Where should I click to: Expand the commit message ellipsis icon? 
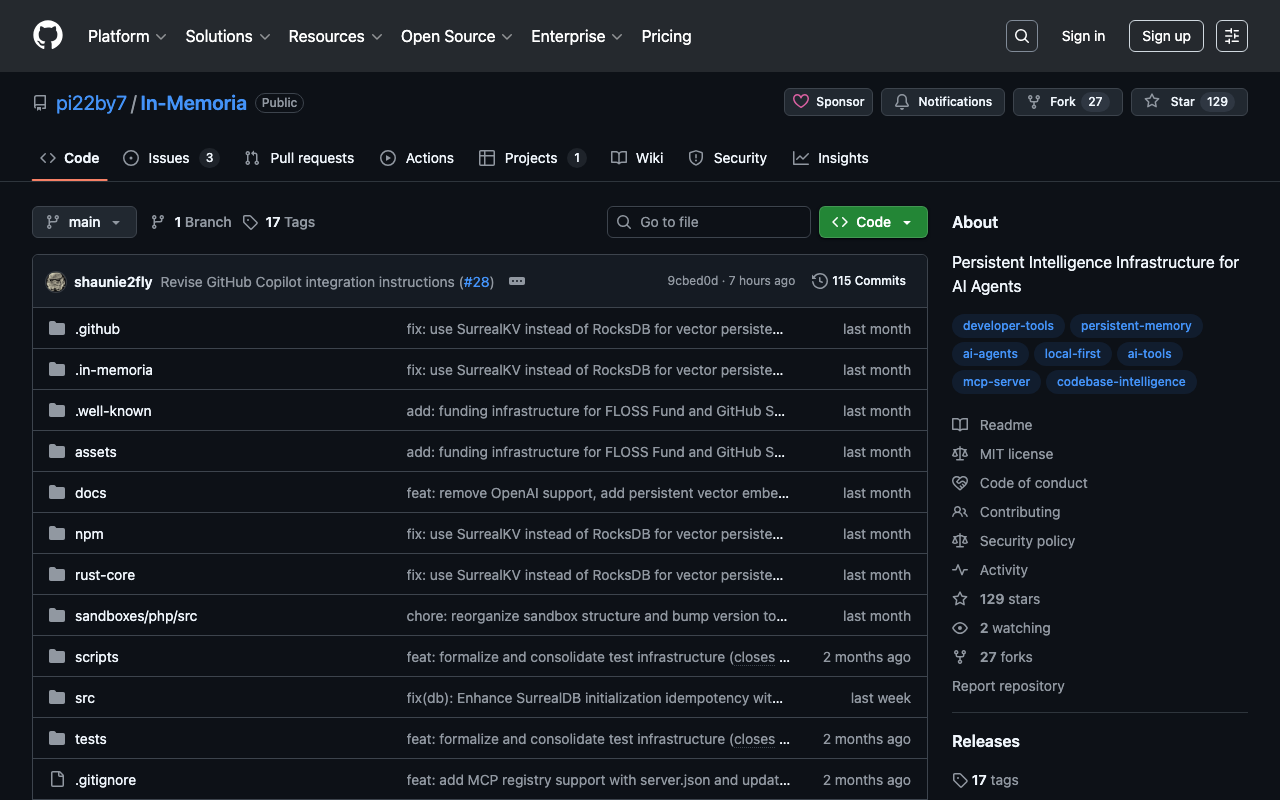[517, 281]
